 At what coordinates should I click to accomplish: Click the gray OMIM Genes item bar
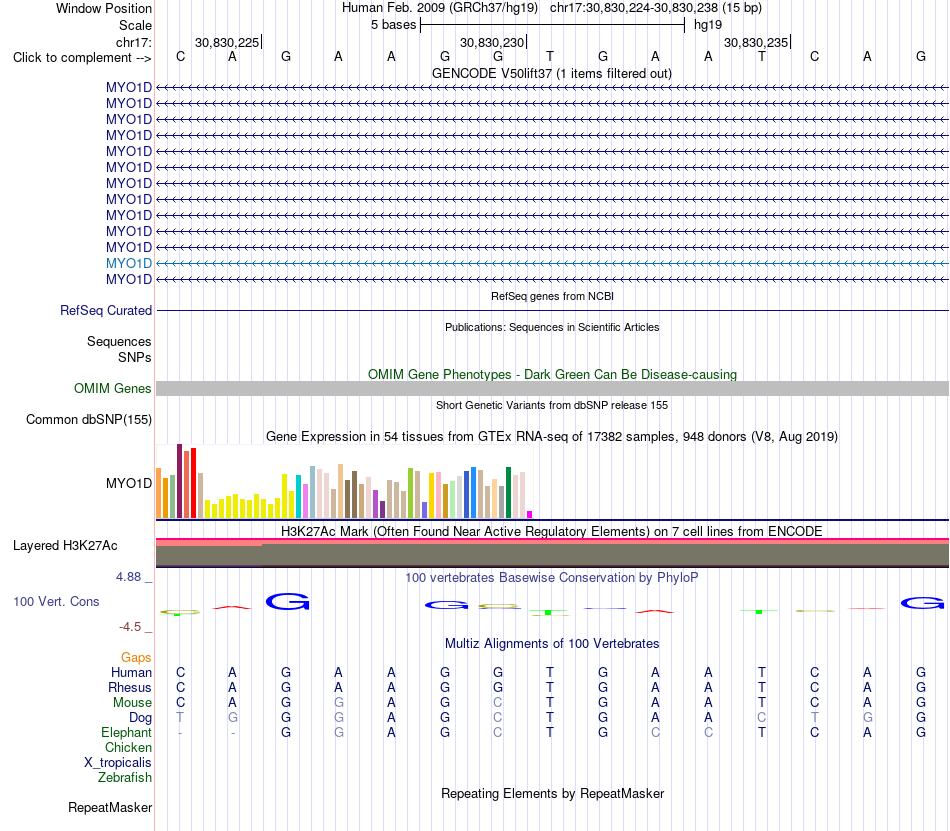tap(552, 389)
